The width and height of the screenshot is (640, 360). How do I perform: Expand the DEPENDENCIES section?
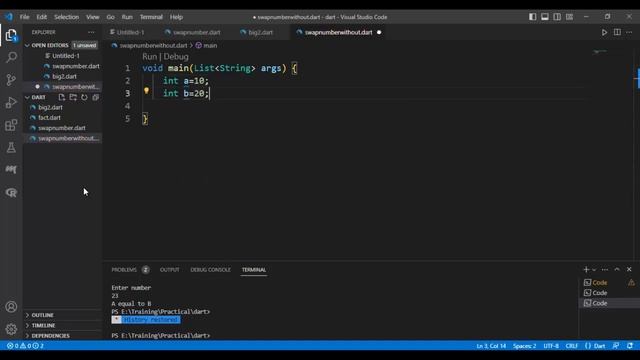pyautogui.click(x=50, y=336)
